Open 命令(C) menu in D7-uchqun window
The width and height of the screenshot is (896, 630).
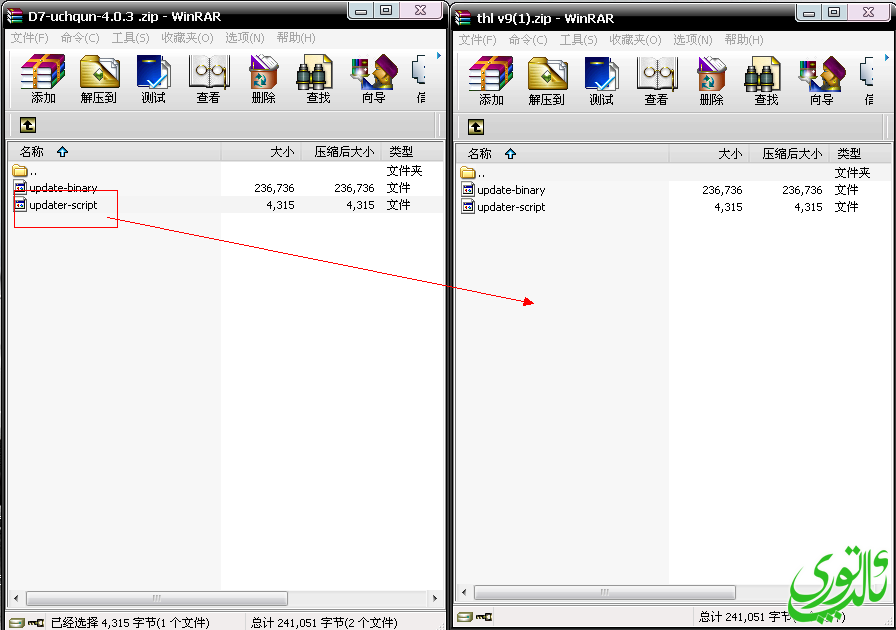click(80, 38)
